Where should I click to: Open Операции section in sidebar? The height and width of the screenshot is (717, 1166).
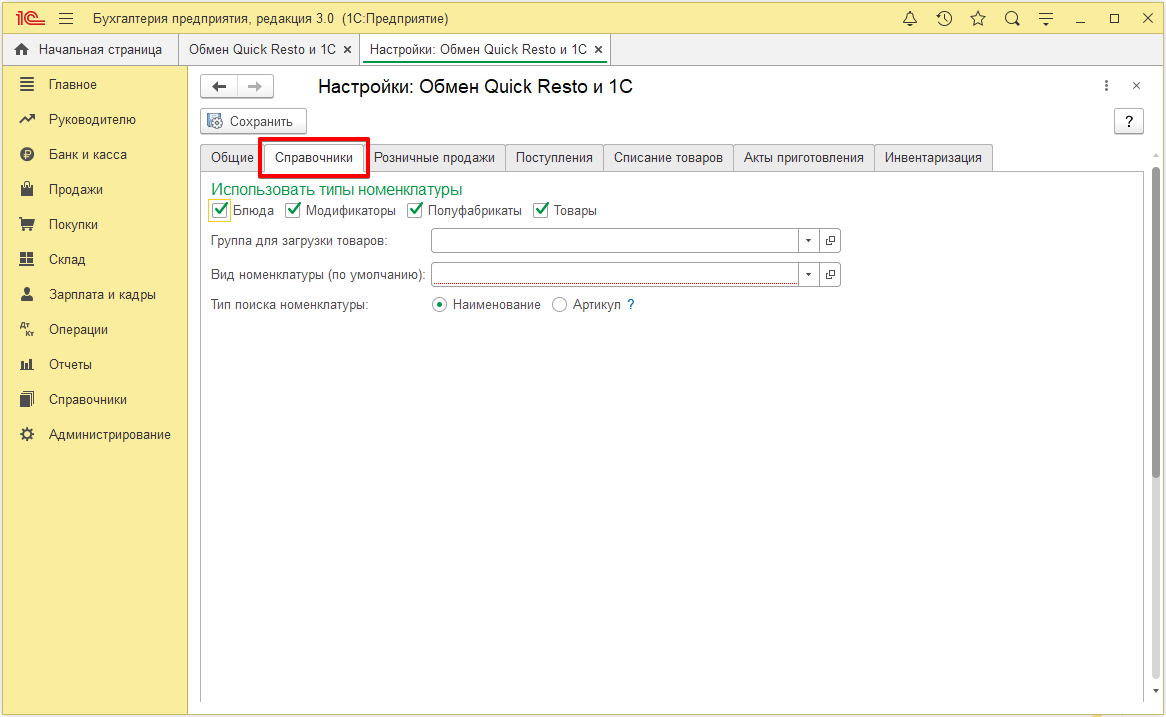pyautogui.click(x=94, y=329)
